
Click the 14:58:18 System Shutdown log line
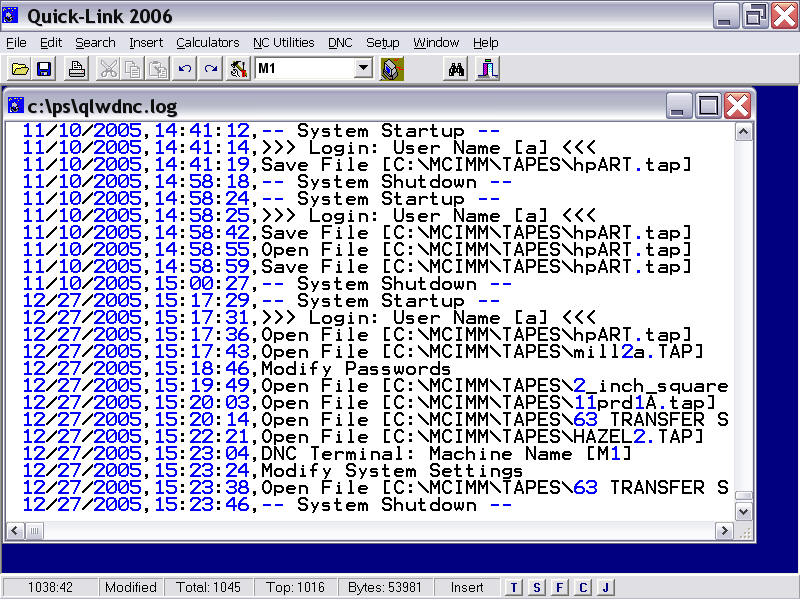tap(267, 181)
